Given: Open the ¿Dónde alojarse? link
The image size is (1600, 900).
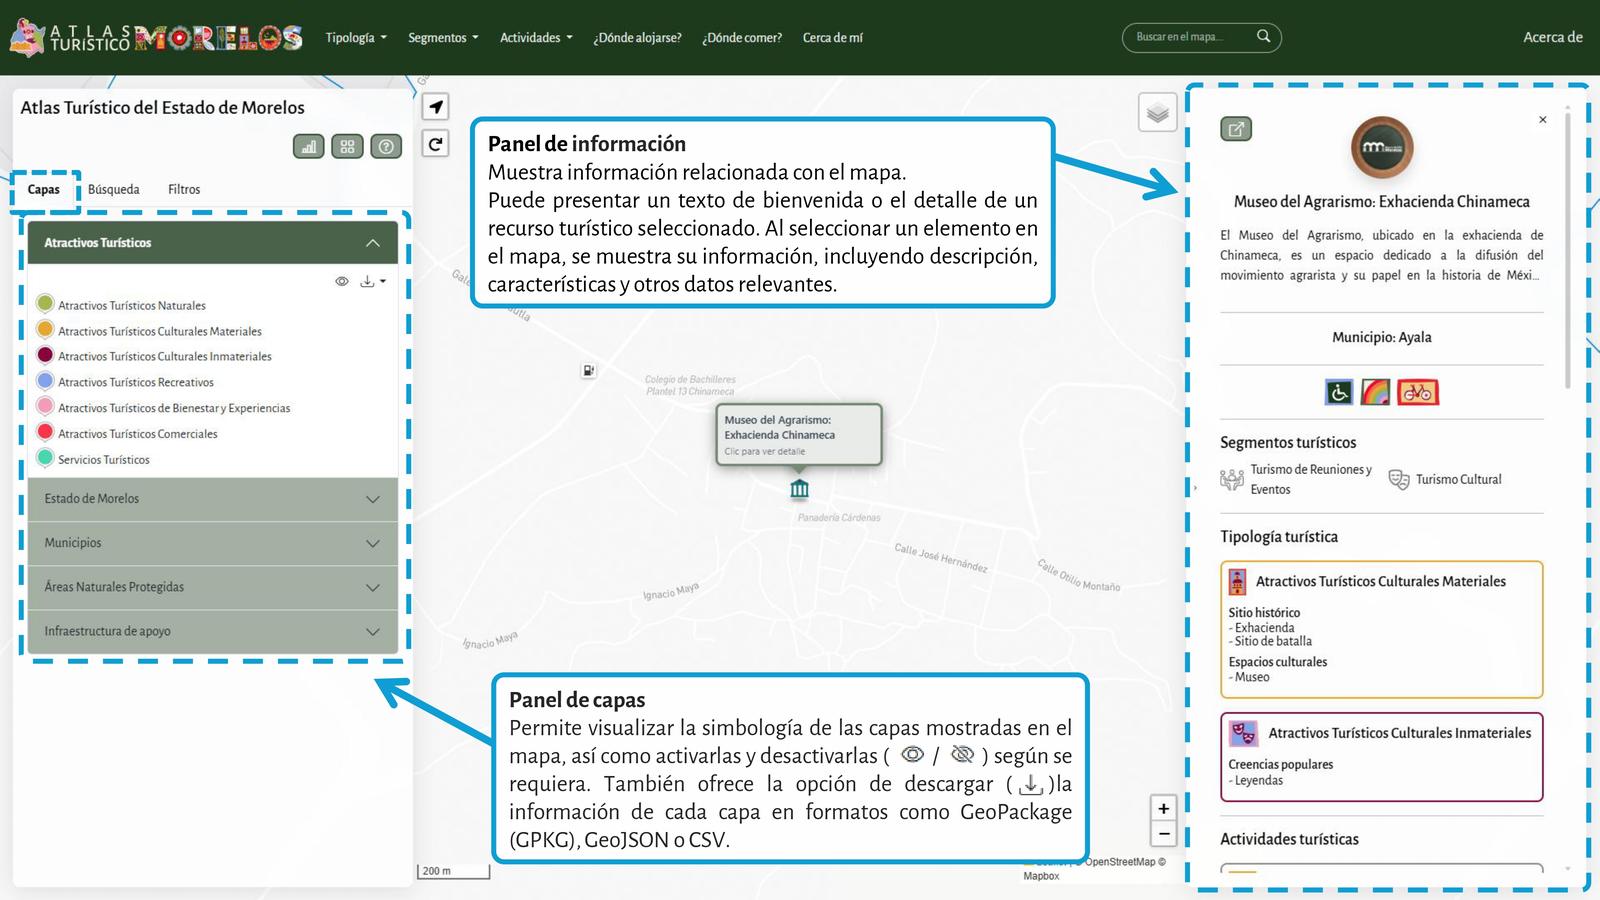Looking at the screenshot, I should (x=637, y=38).
